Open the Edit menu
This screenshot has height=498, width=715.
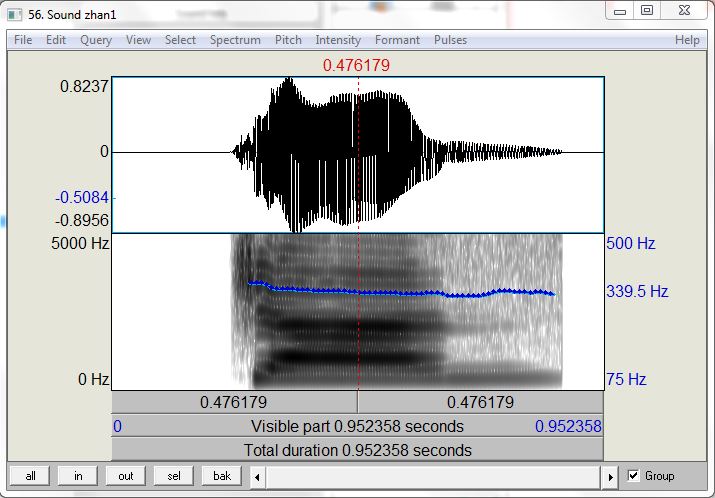click(56, 40)
